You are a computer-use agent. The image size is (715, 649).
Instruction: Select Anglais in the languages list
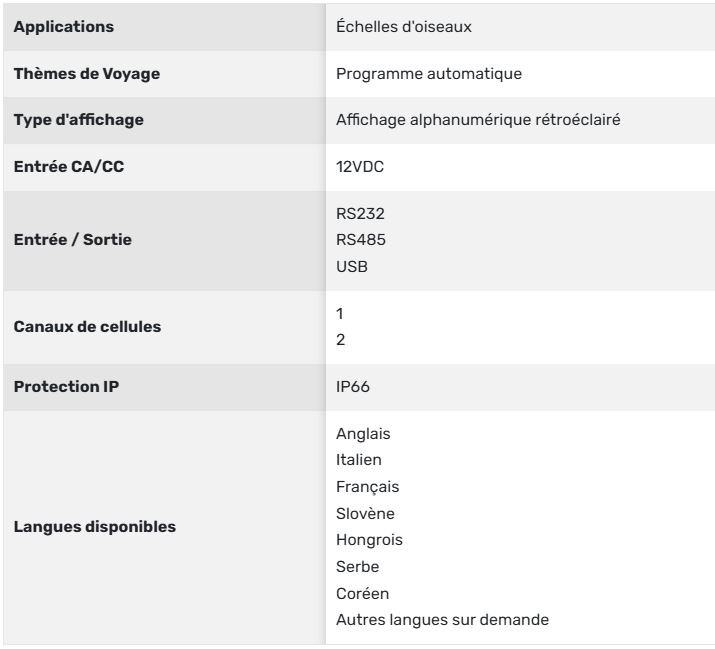coord(364,434)
